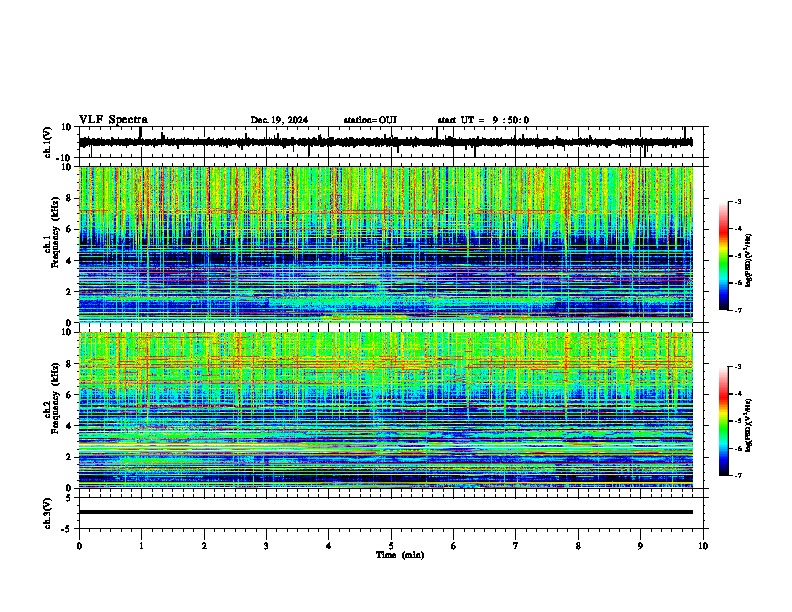Click the "-7" label on ch.2 color scale

point(738,475)
